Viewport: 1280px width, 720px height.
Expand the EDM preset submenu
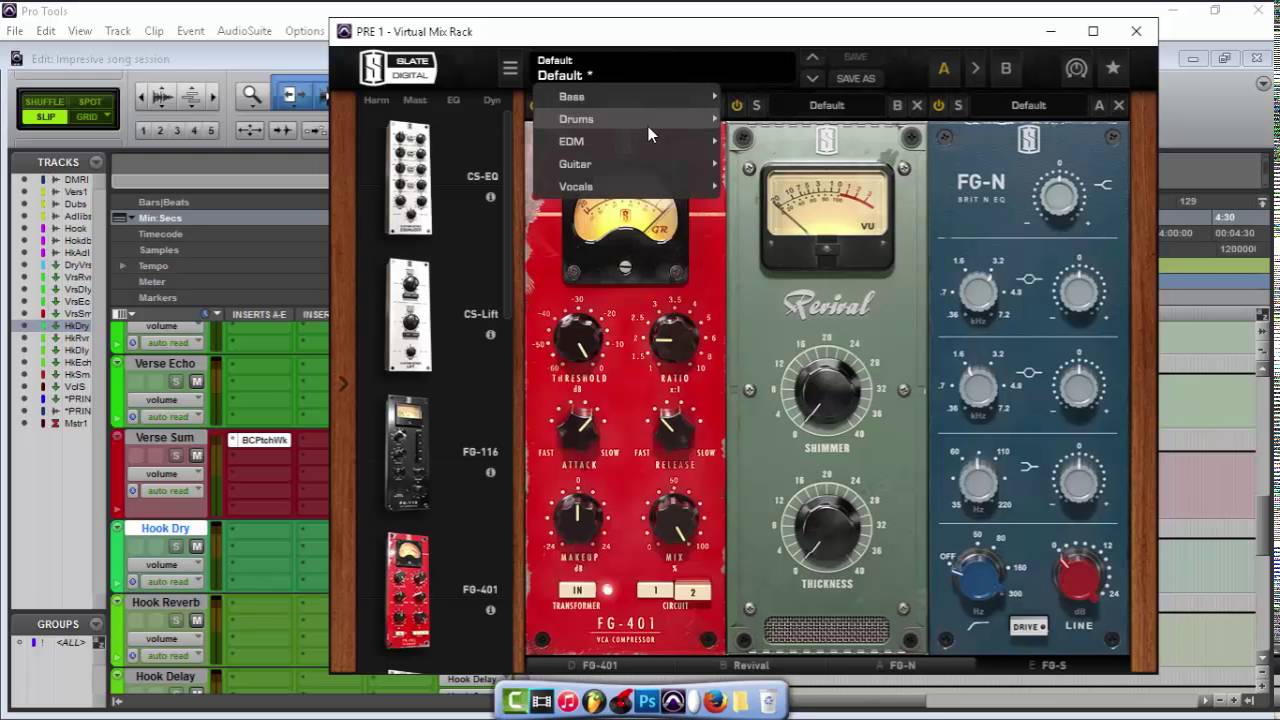(x=628, y=141)
